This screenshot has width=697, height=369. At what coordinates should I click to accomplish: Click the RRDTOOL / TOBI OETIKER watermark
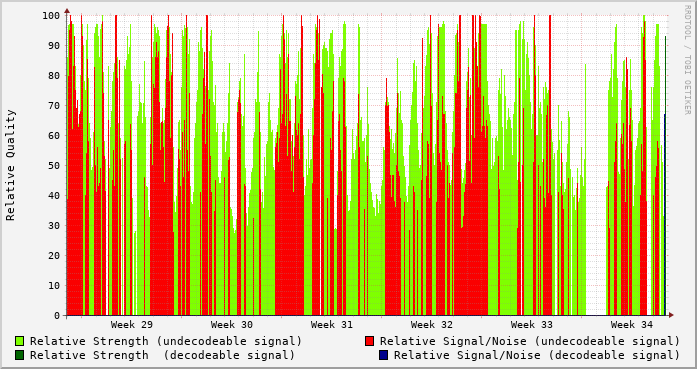coord(688,60)
